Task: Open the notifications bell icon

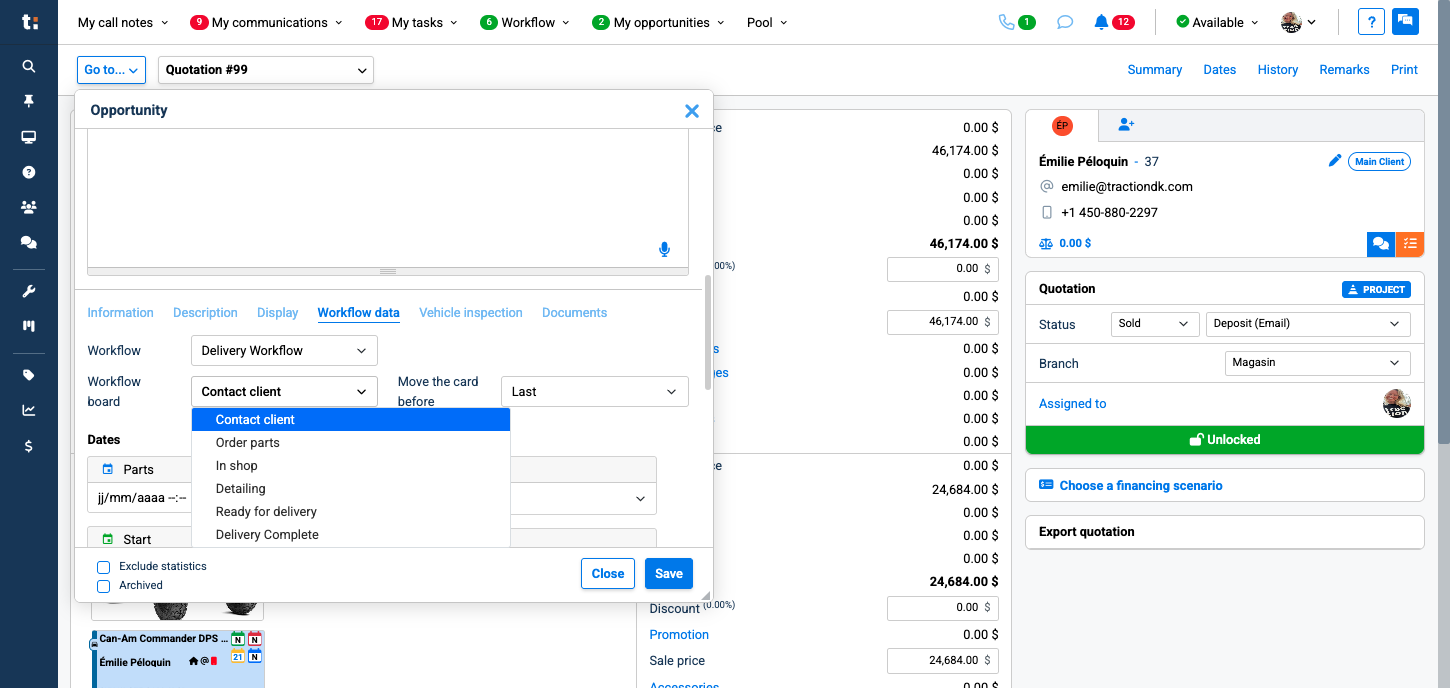Action: pyautogui.click(x=1101, y=22)
